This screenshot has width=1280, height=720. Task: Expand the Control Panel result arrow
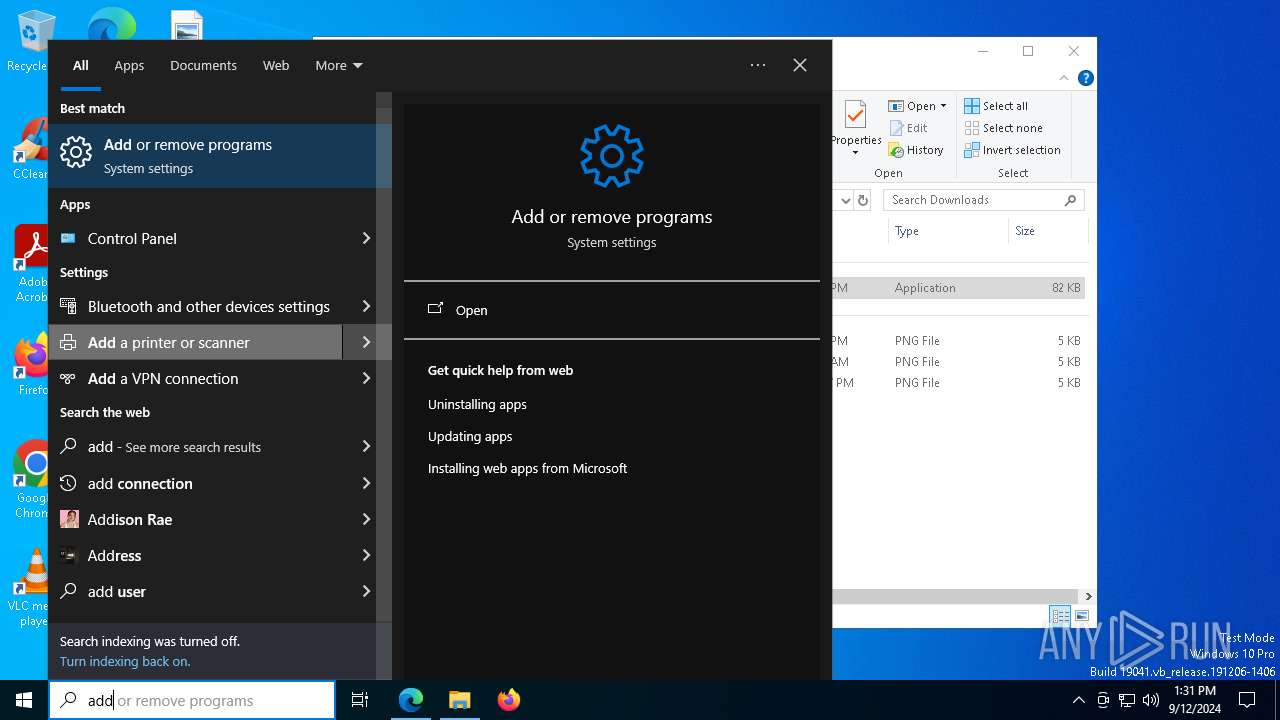coord(366,238)
